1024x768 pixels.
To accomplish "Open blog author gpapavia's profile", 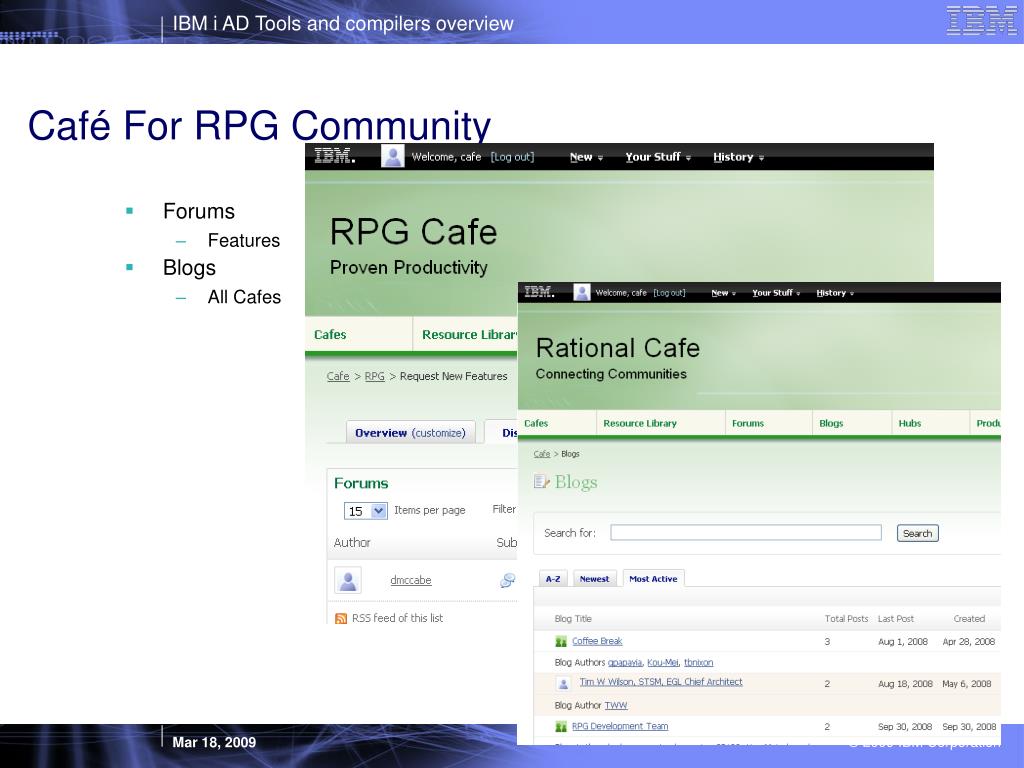I will point(625,662).
